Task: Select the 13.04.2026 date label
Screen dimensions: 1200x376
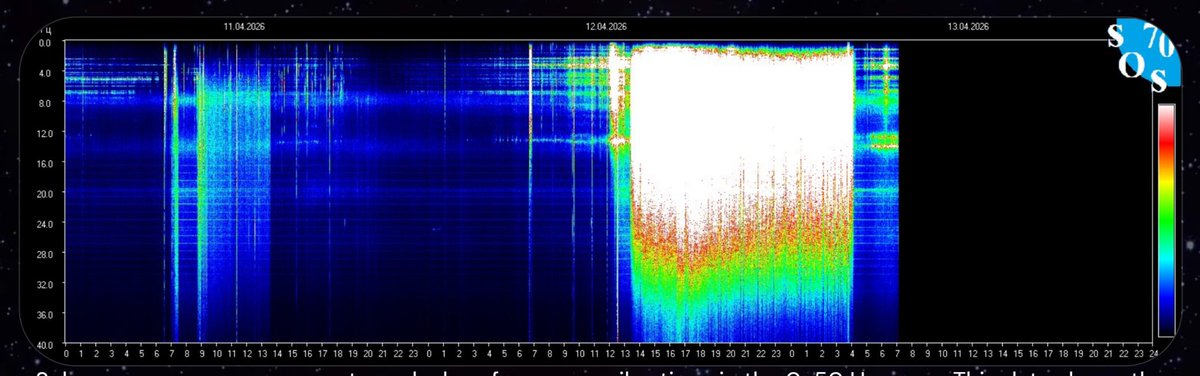Action: click(x=967, y=27)
